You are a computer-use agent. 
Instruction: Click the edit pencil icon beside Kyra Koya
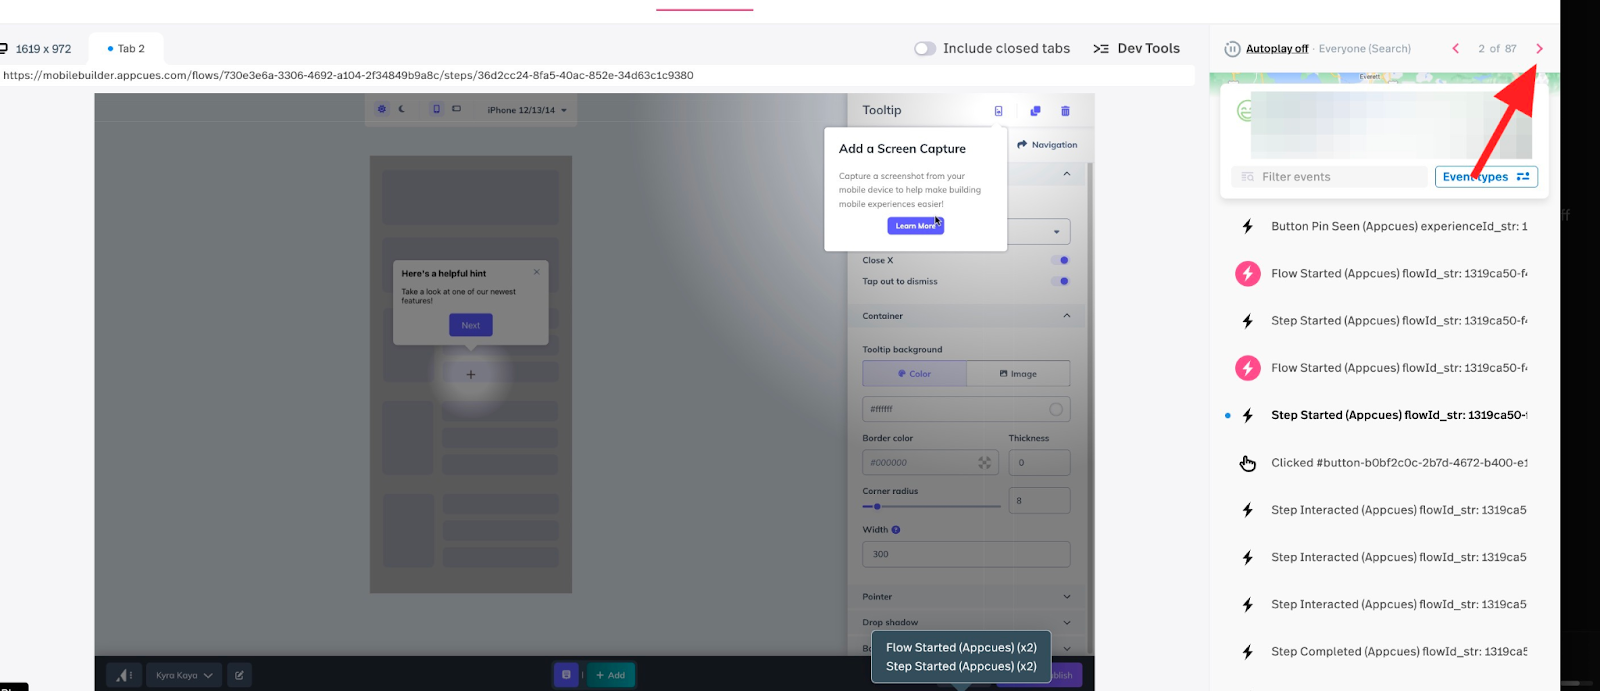[239, 675]
